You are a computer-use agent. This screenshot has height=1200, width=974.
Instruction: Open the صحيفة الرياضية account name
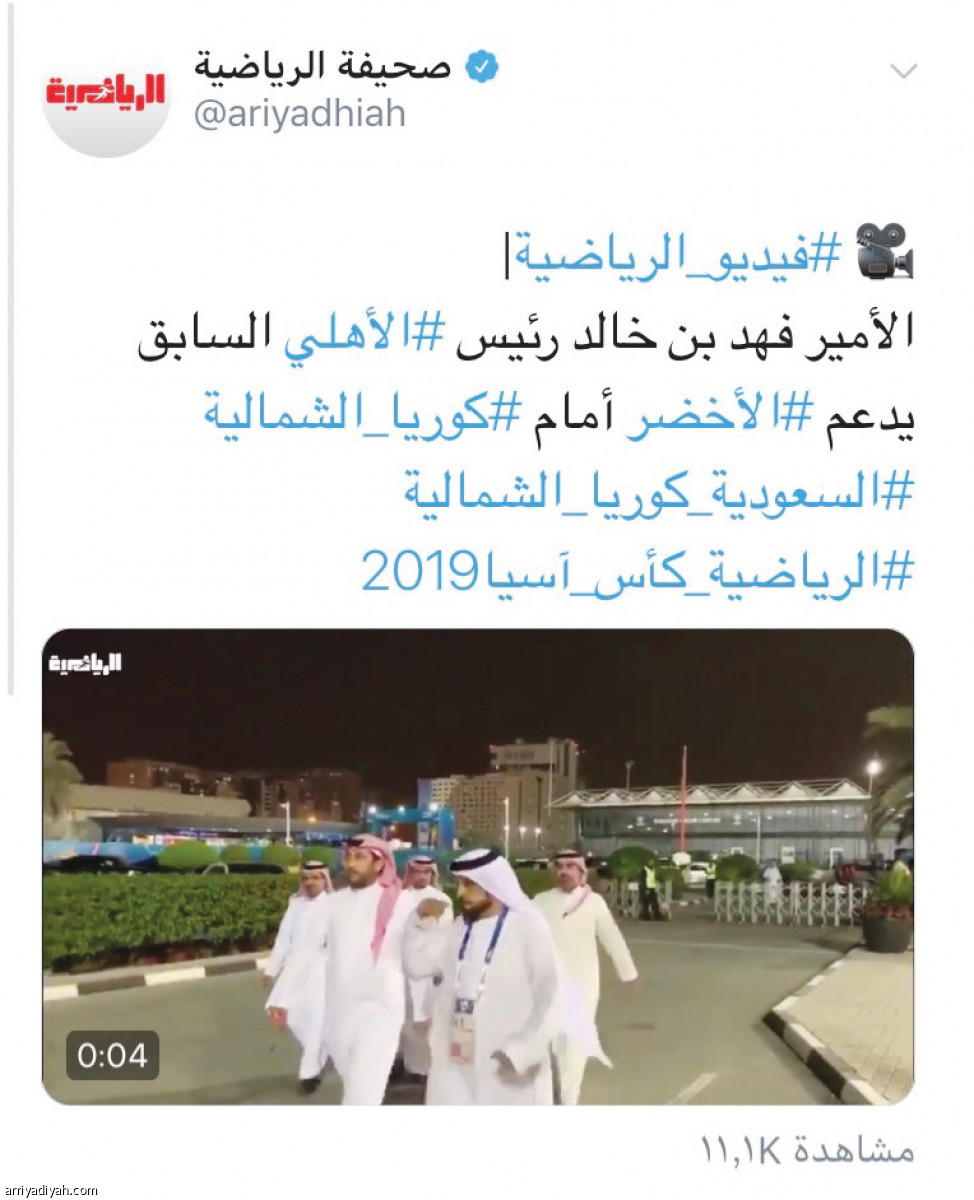[x=323, y=67]
